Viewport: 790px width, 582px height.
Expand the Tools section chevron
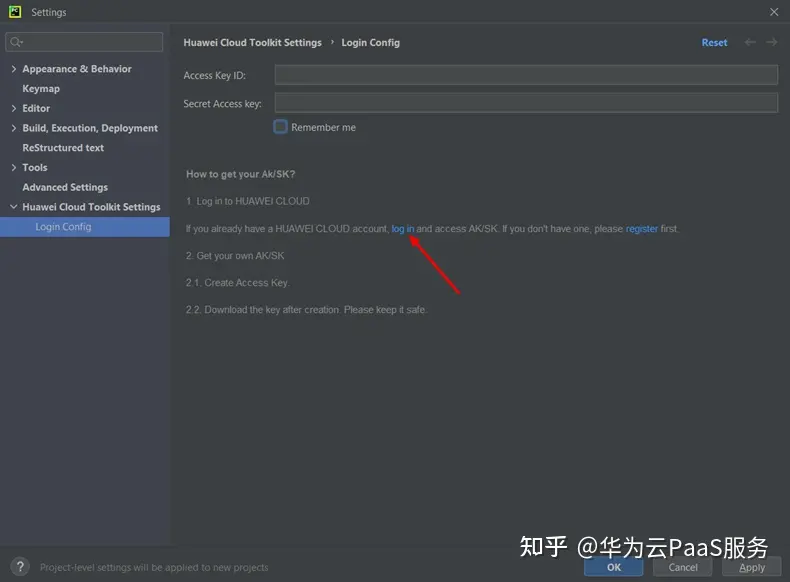(x=14, y=167)
